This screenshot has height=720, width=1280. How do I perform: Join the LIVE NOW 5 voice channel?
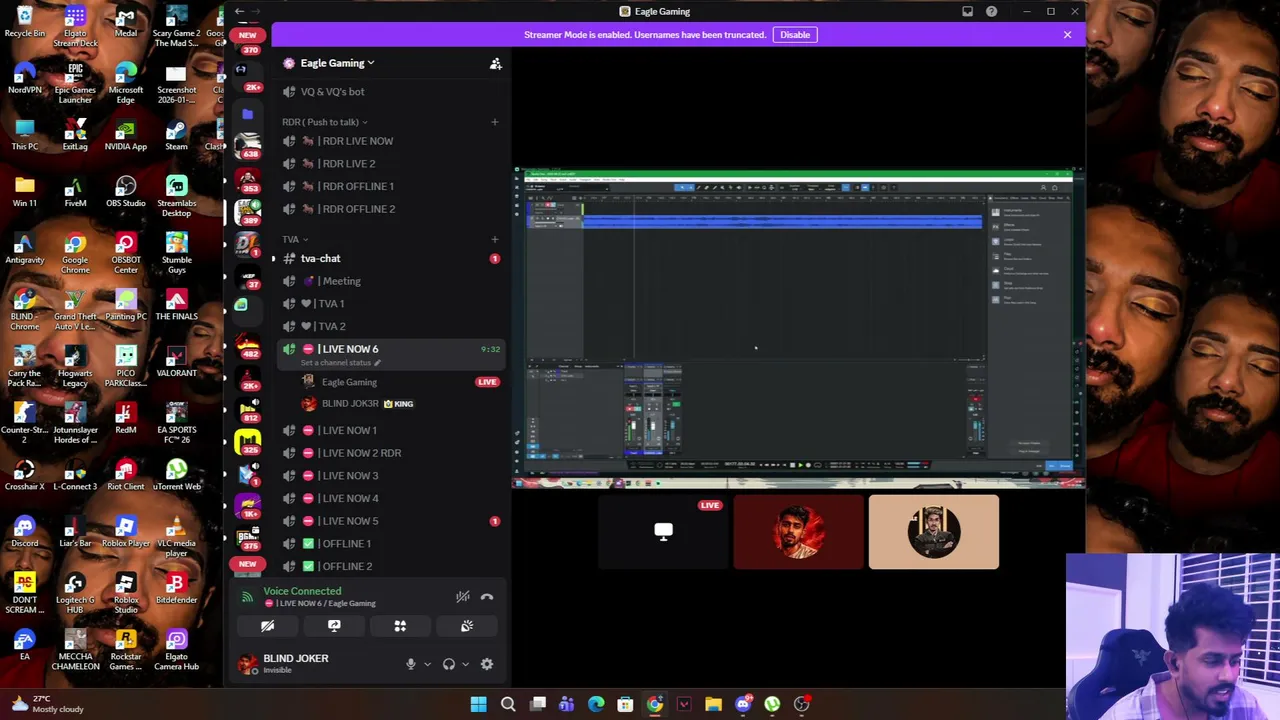390,521
